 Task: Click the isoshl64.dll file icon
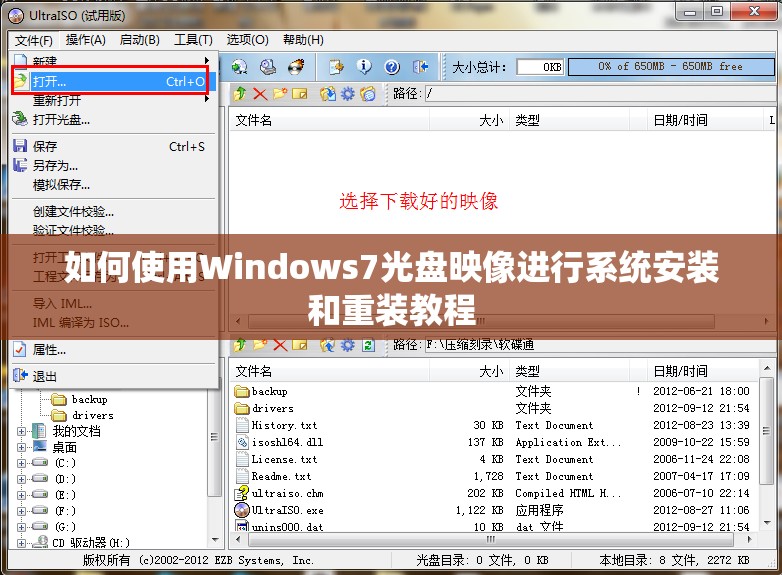242,442
